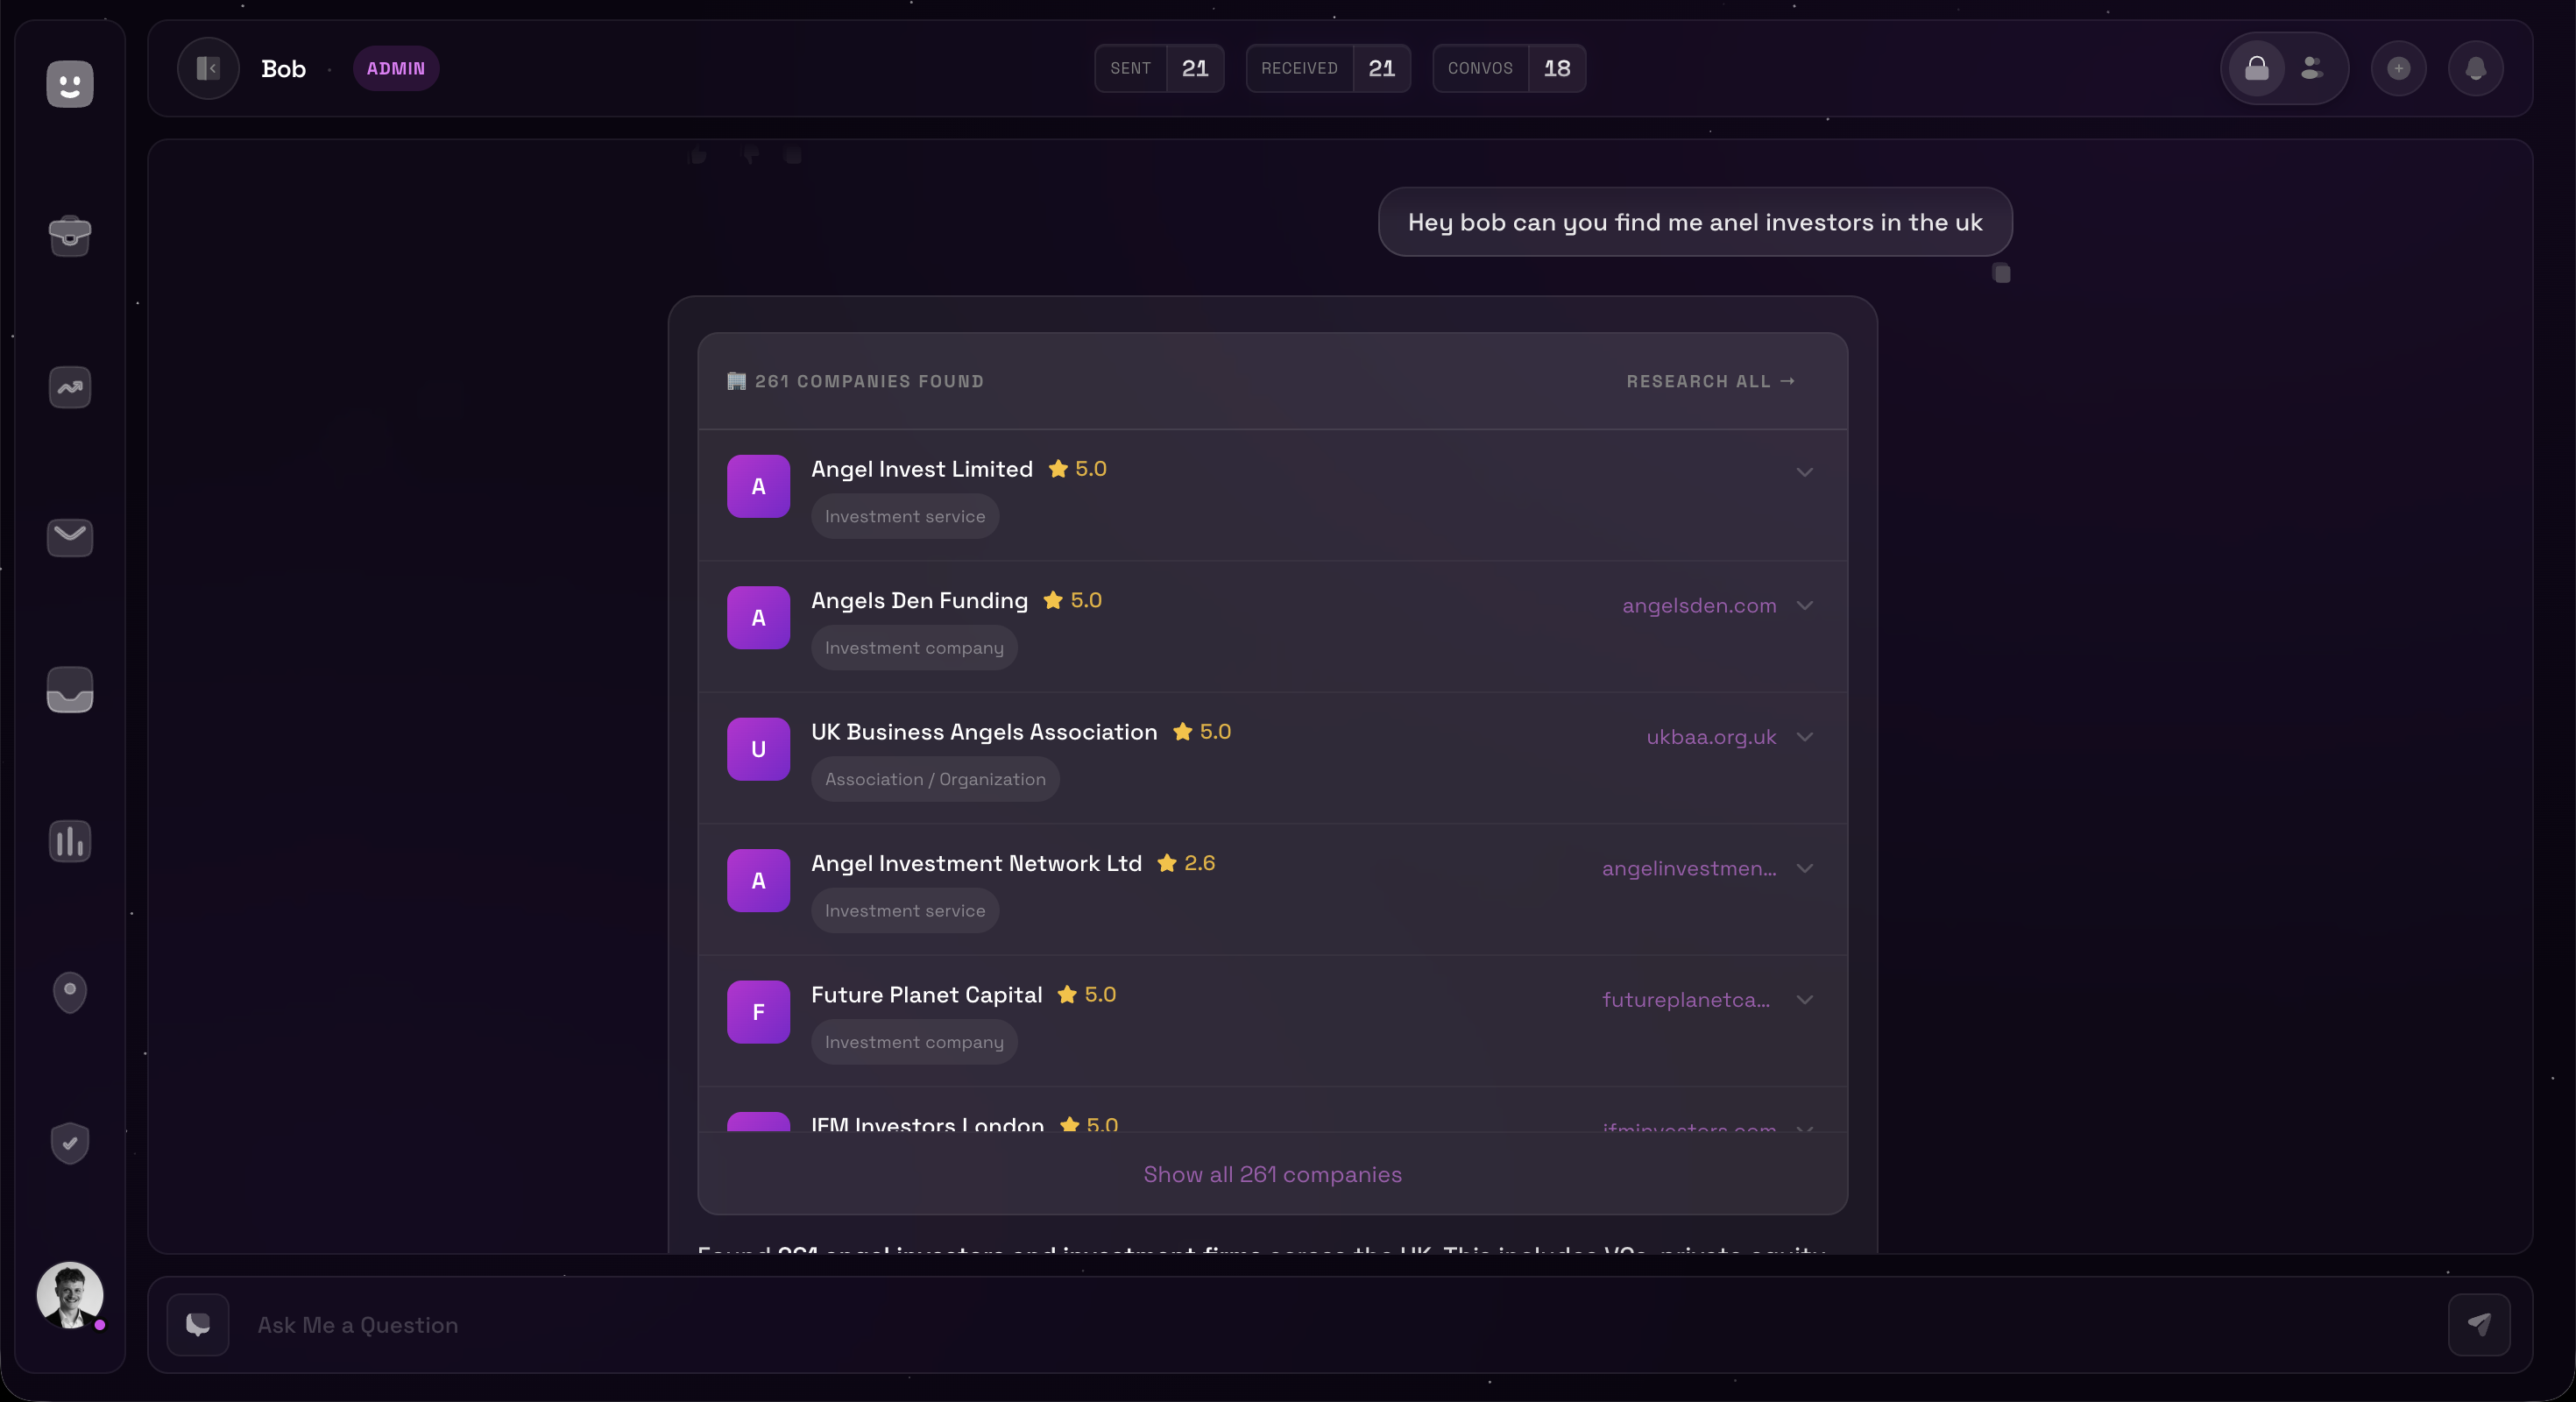Click Show all 261 companies

[x=1271, y=1174]
